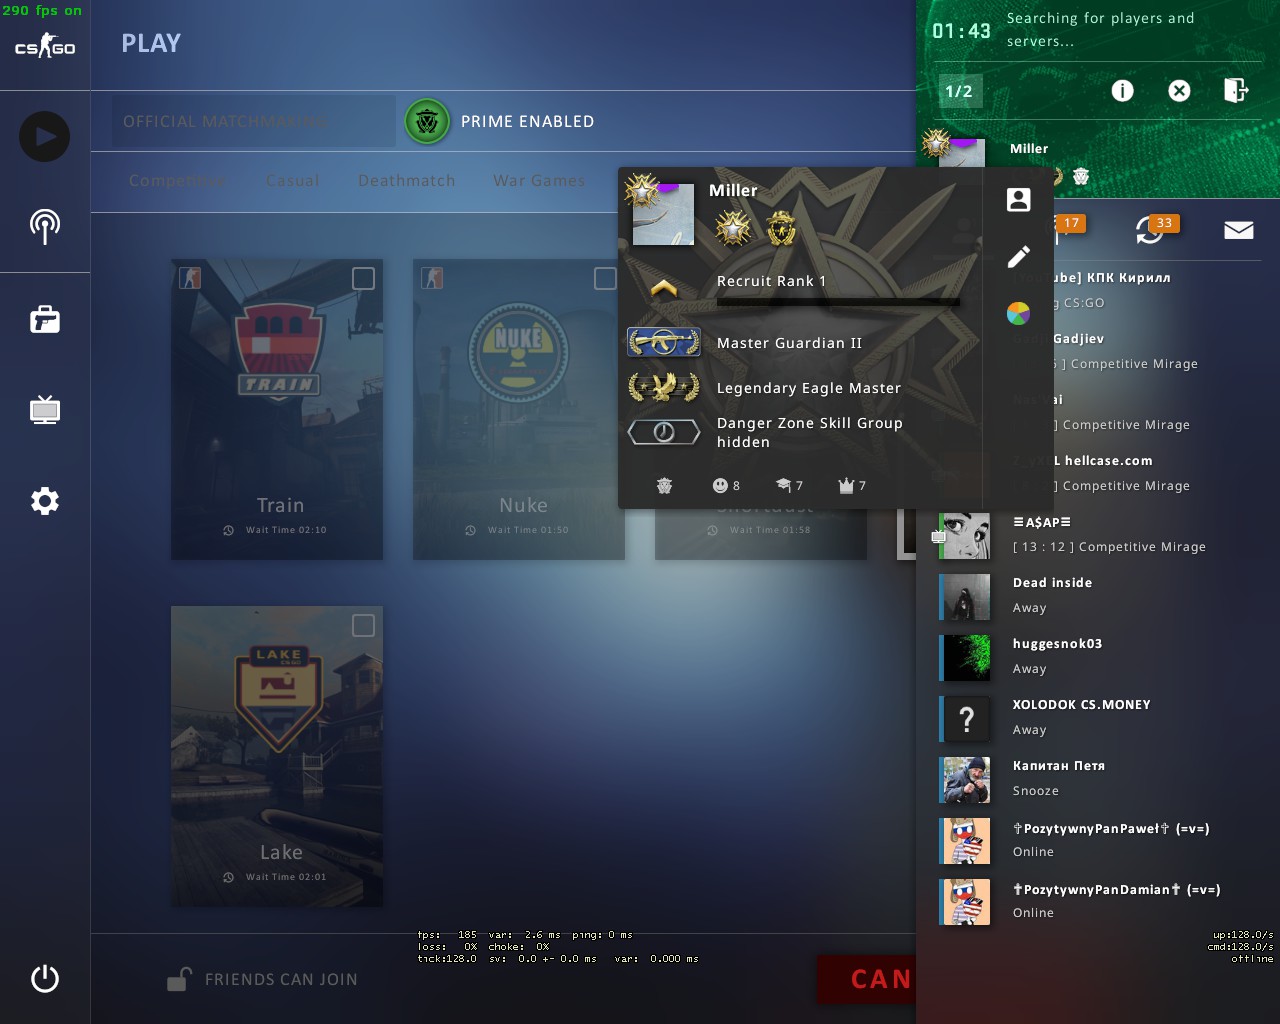
Task: Select friend PozytywnyPanDamian
Action: click(x=1097, y=901)
